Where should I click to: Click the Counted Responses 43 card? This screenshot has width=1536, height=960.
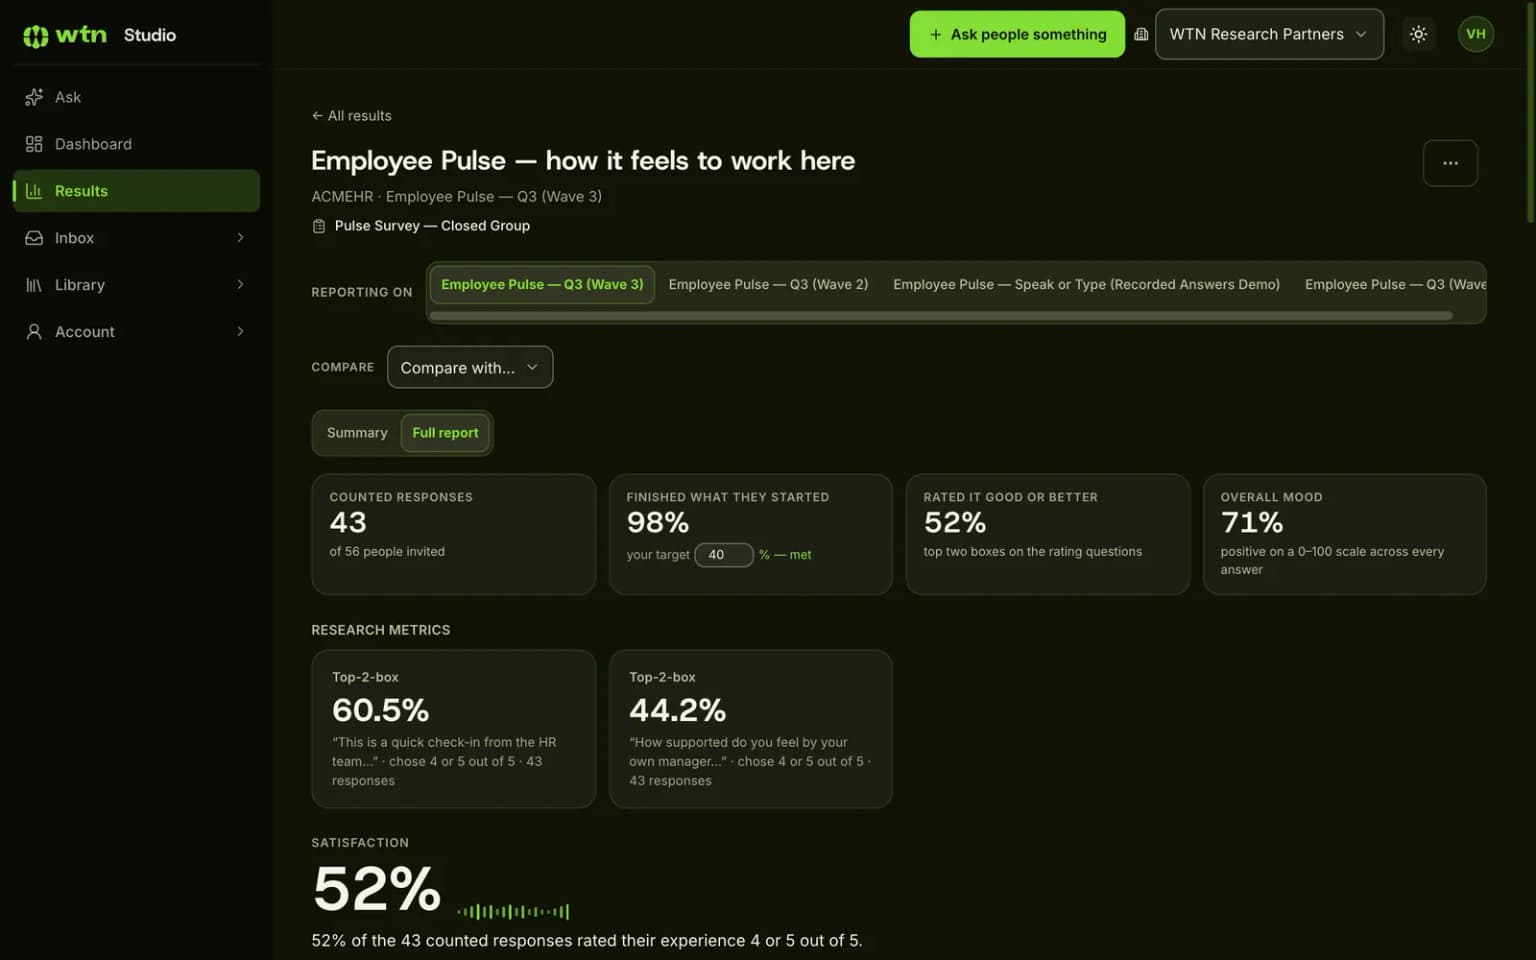[x=454, y=534]
